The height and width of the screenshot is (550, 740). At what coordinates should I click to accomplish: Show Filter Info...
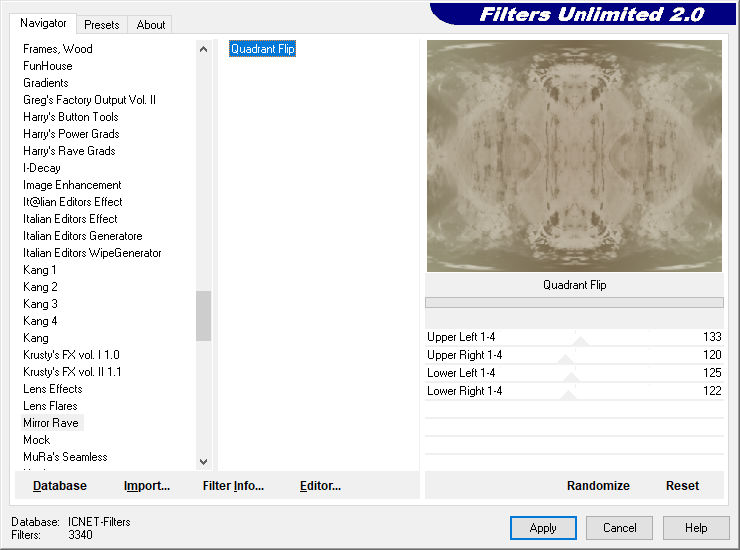(233, 486)
